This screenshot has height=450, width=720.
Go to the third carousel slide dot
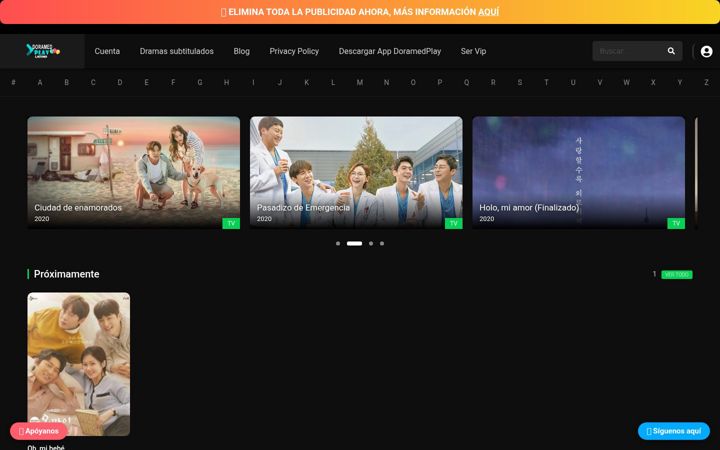pyautogui.click(x=371, y=243)
